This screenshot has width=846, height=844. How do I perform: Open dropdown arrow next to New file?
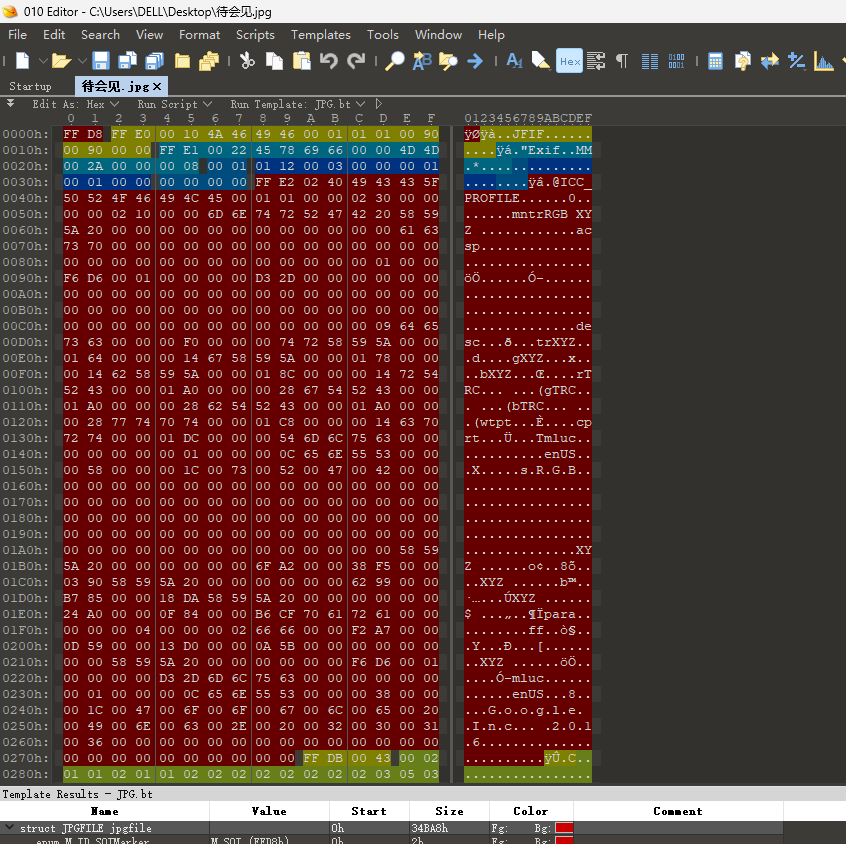pyautogui.click(x=43, y=61)
